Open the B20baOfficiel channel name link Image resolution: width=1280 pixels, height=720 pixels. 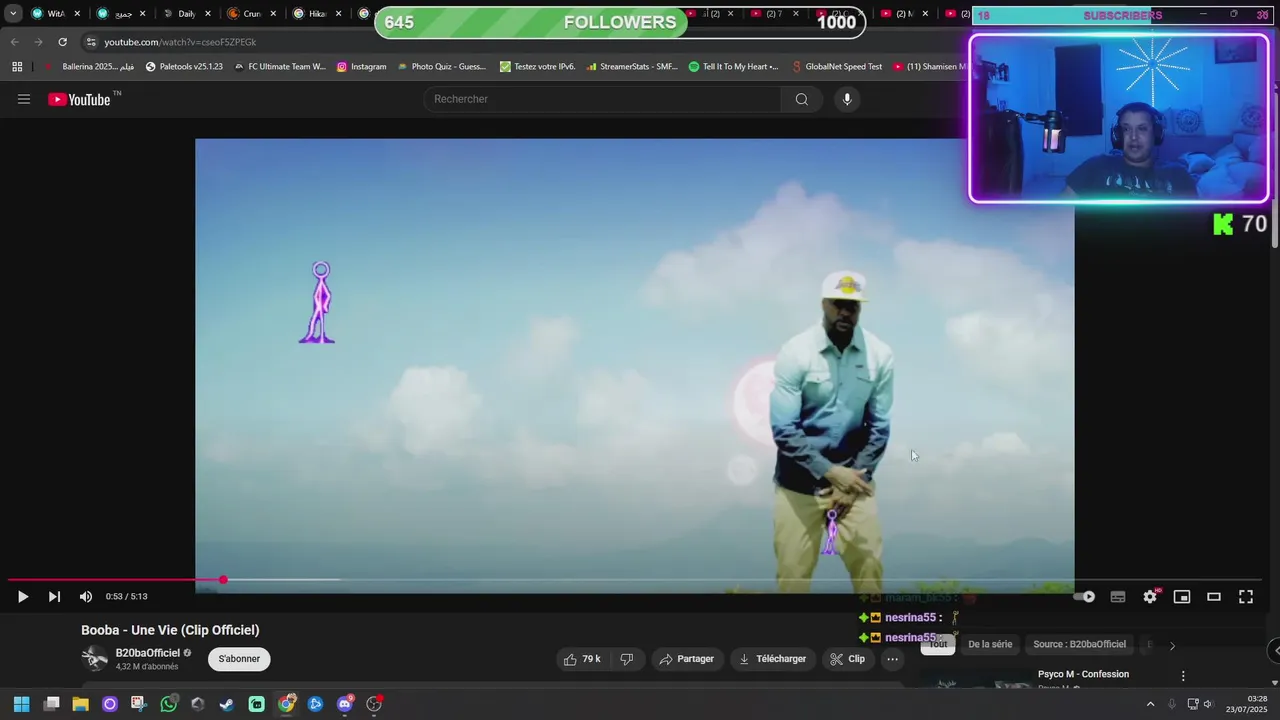pyautogui.click(x=147, y=653)
